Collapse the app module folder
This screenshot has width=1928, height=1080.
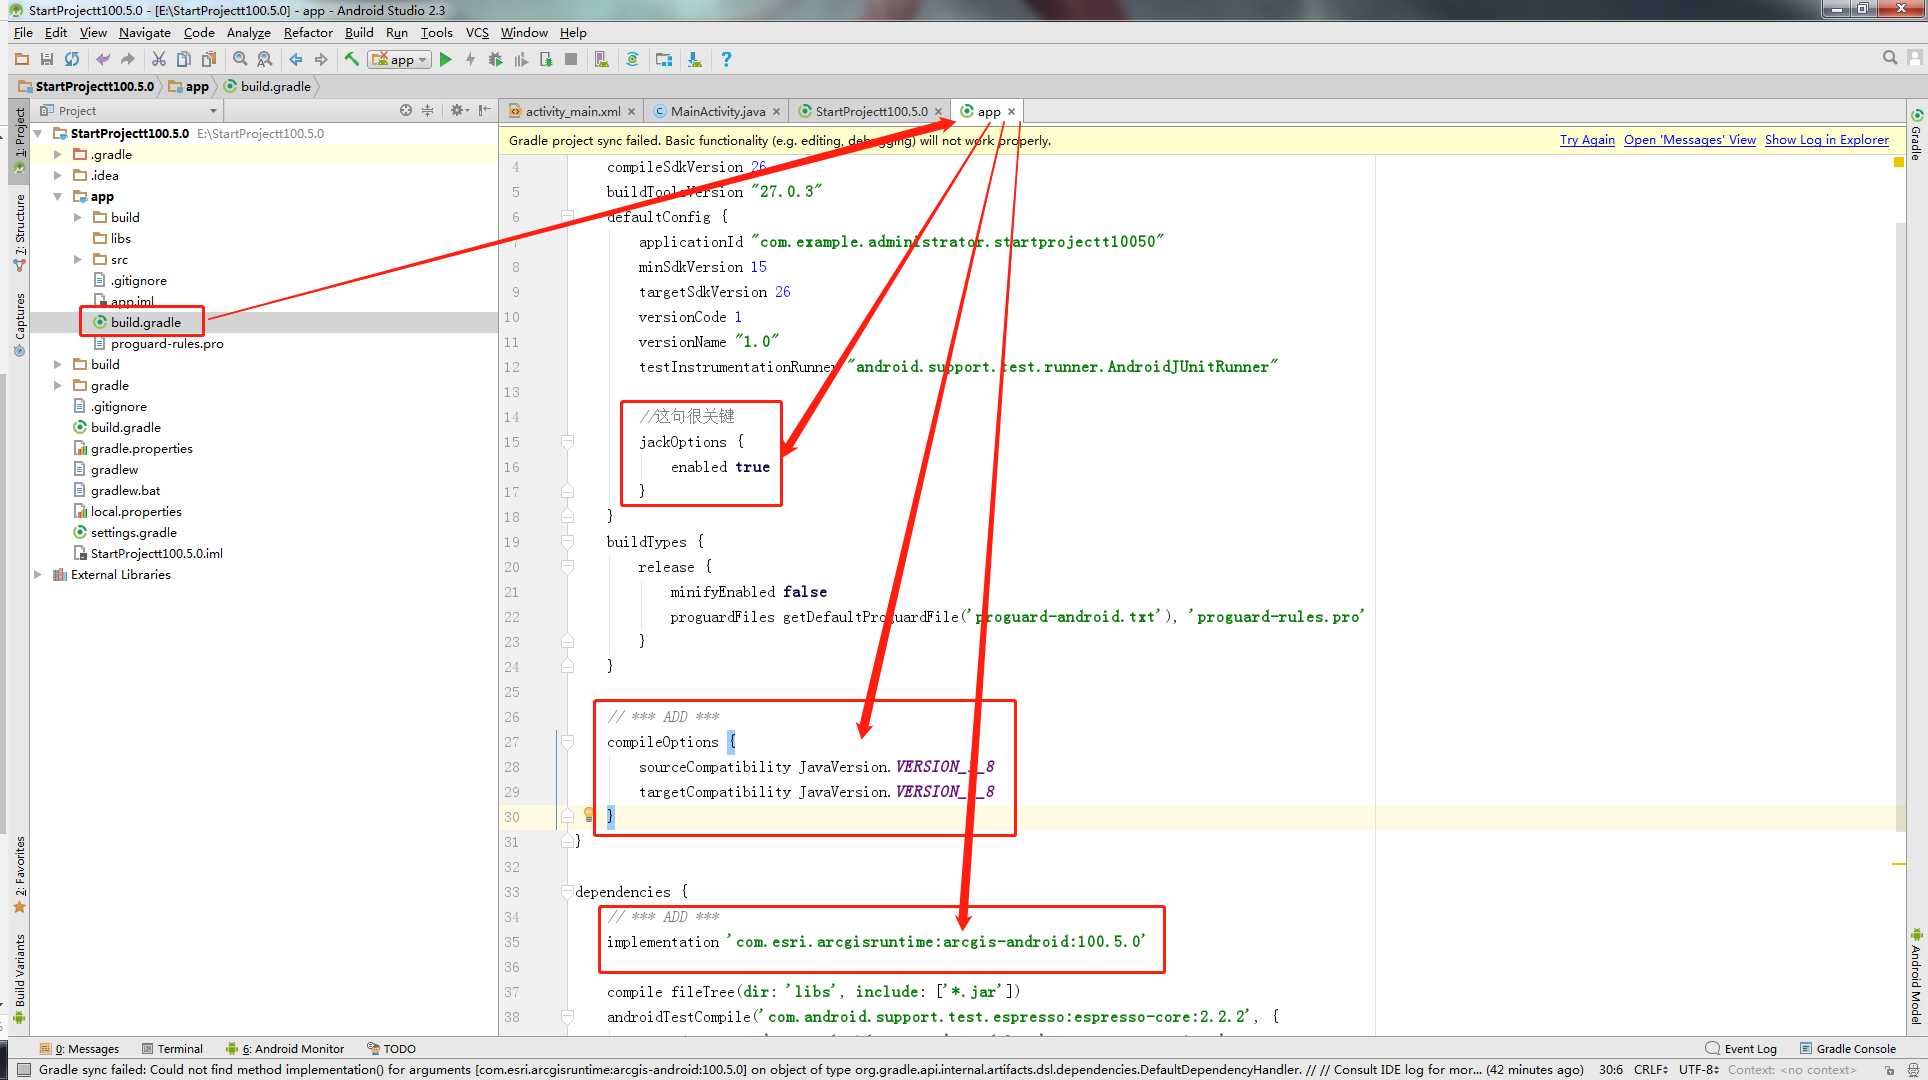58,197
